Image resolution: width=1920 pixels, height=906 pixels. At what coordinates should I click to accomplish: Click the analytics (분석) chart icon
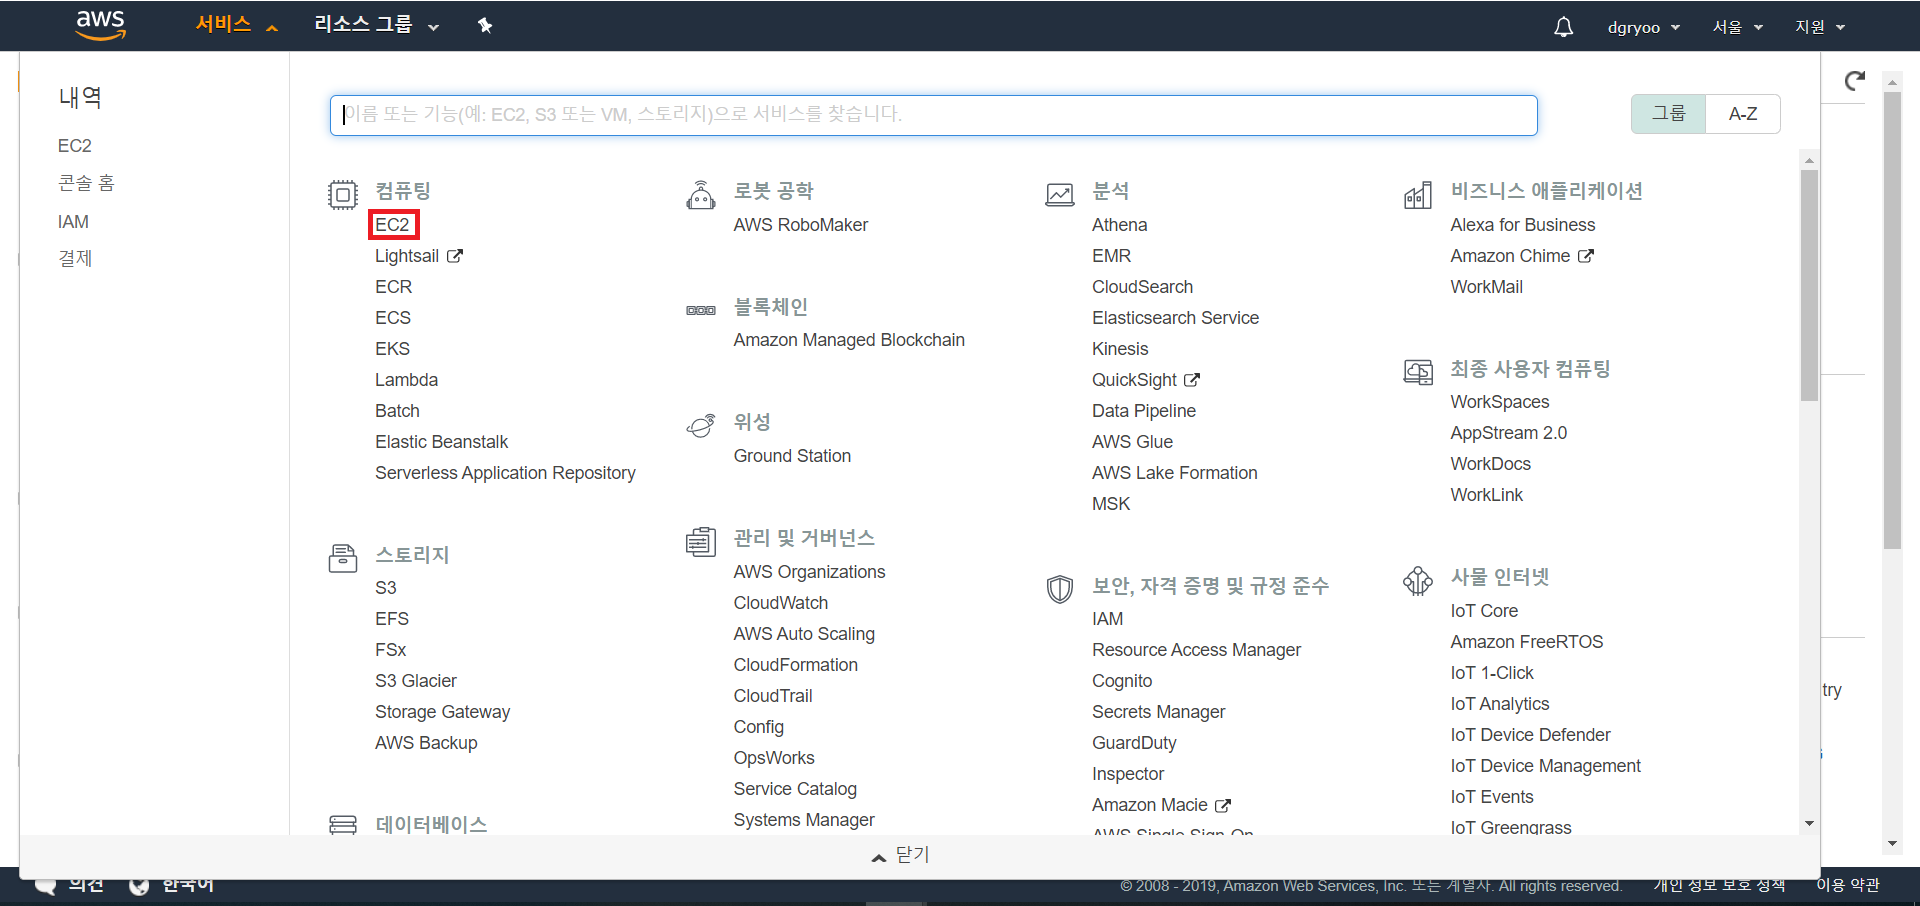[x=1060, y=194]
